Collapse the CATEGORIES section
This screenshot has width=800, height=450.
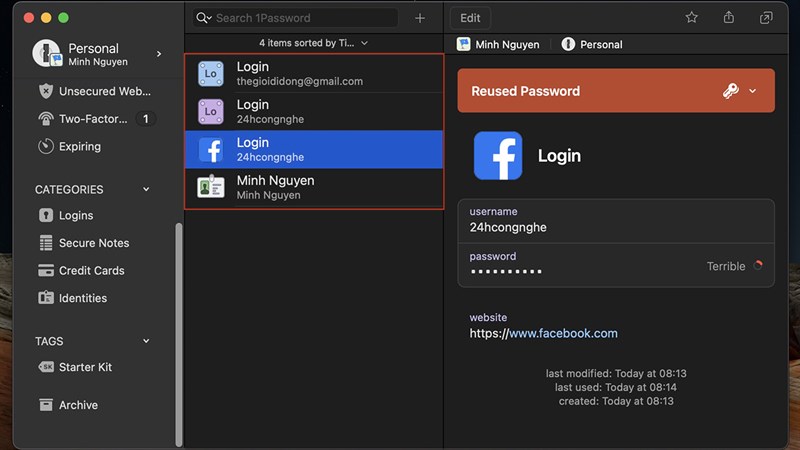click(146, 189)
